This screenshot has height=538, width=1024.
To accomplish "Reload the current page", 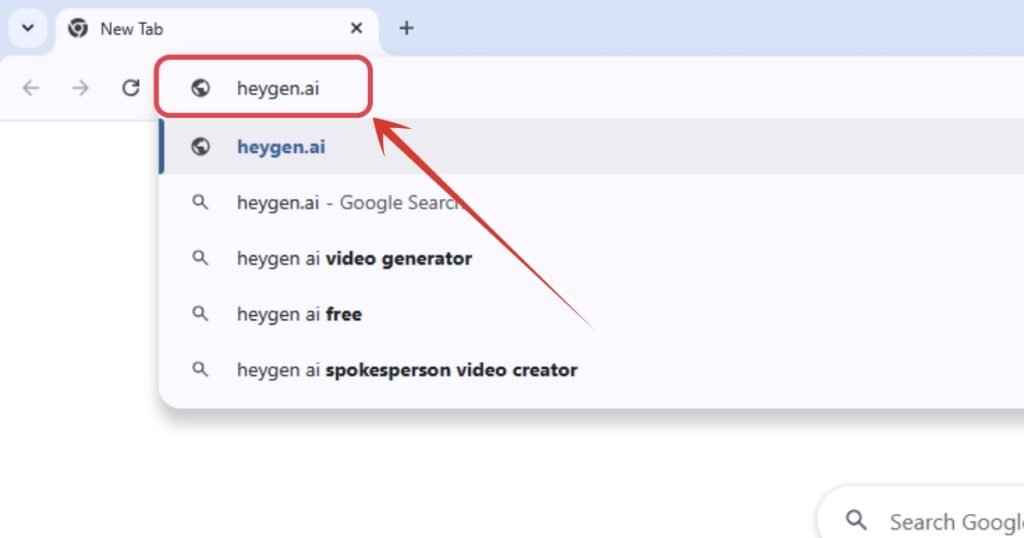I will point(130,88).
